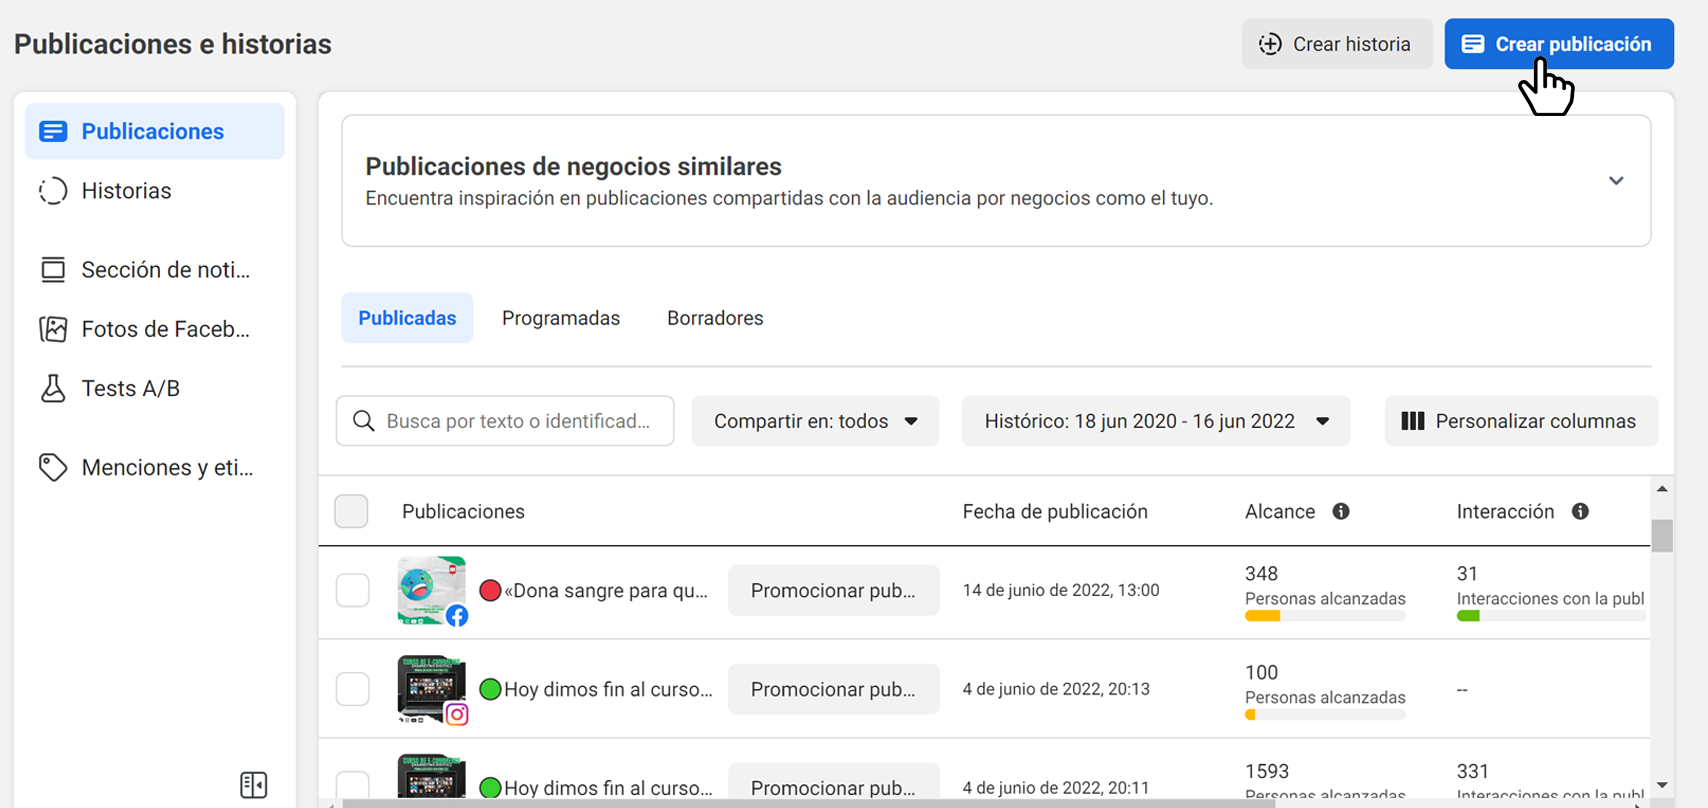Click Promocionar button for 20:11 post
The image size is (1708, 808).
coord(834,782)
